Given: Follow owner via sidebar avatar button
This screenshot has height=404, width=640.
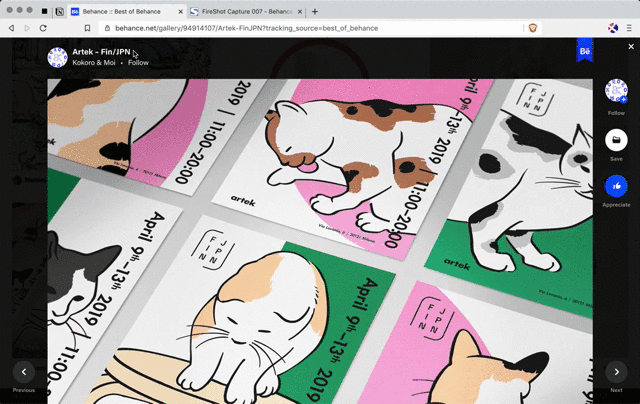Looking at the screenshot, I should 616,90.
